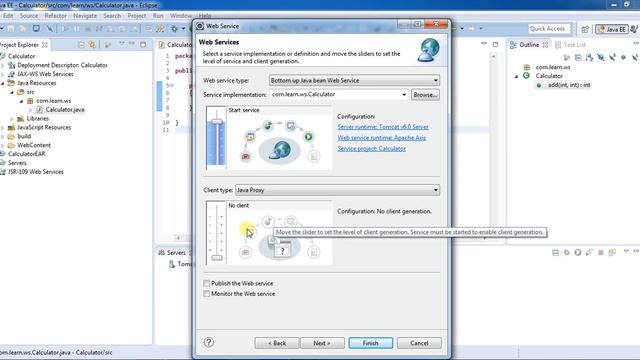Click the com.learn.ws package icon in Outline

point(527,67)
